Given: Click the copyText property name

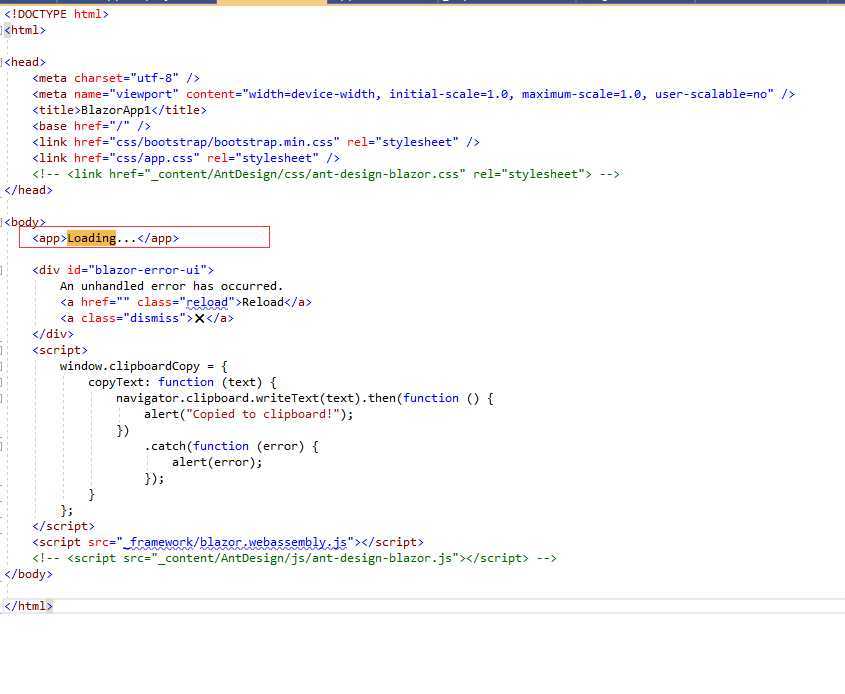Looking at the screenshot, I should coord(116,382).
